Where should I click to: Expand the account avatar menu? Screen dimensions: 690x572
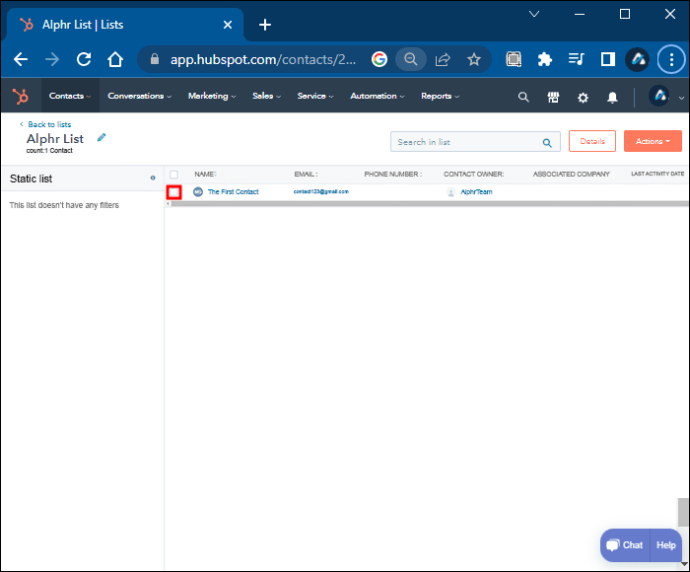pos(665,97)
